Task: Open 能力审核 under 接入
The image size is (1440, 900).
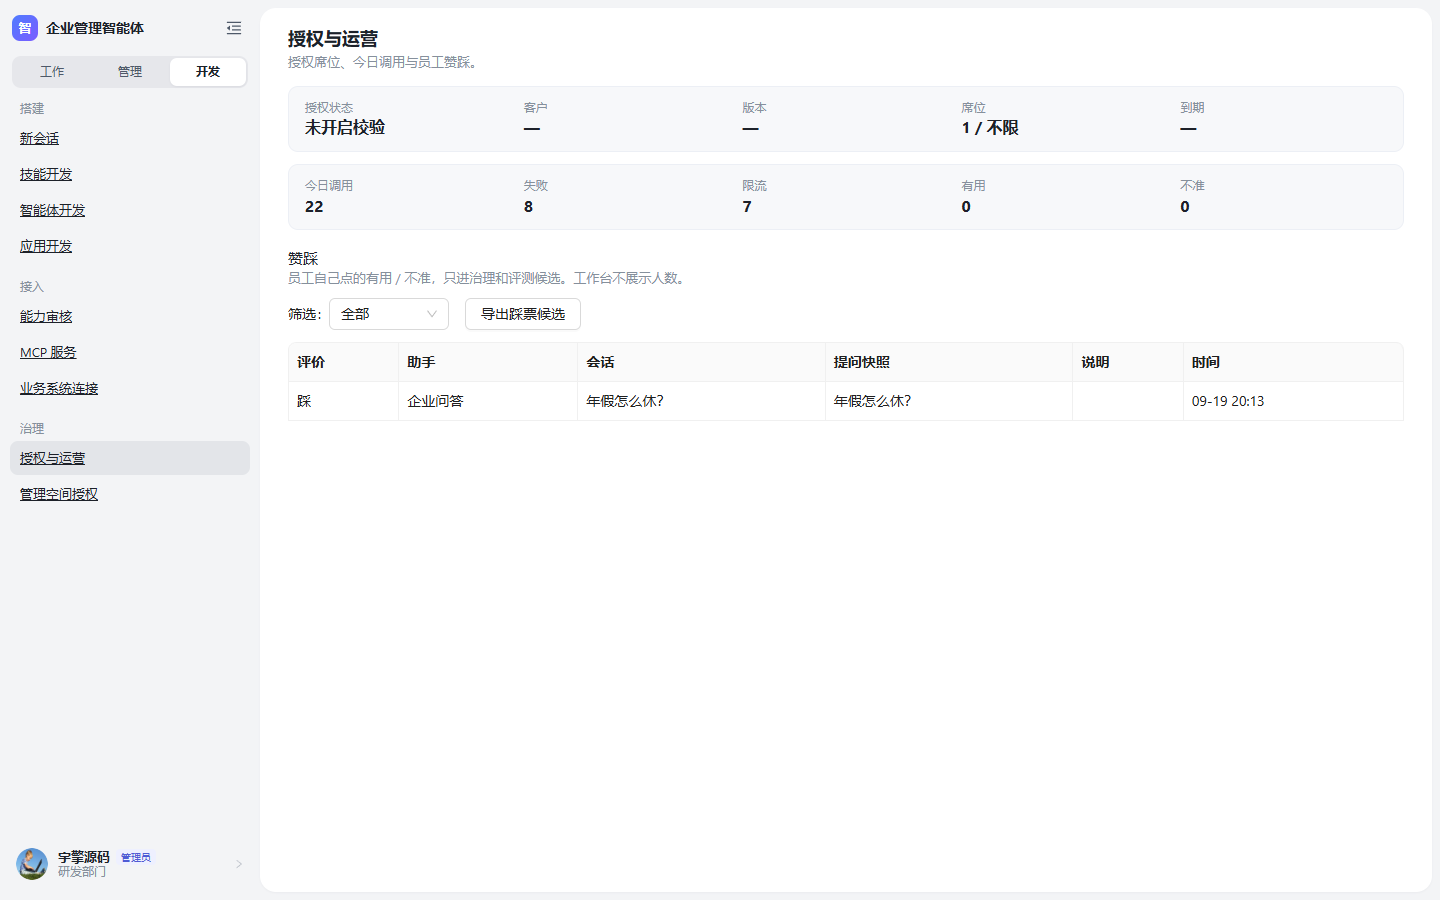Action: pos(46,317)
